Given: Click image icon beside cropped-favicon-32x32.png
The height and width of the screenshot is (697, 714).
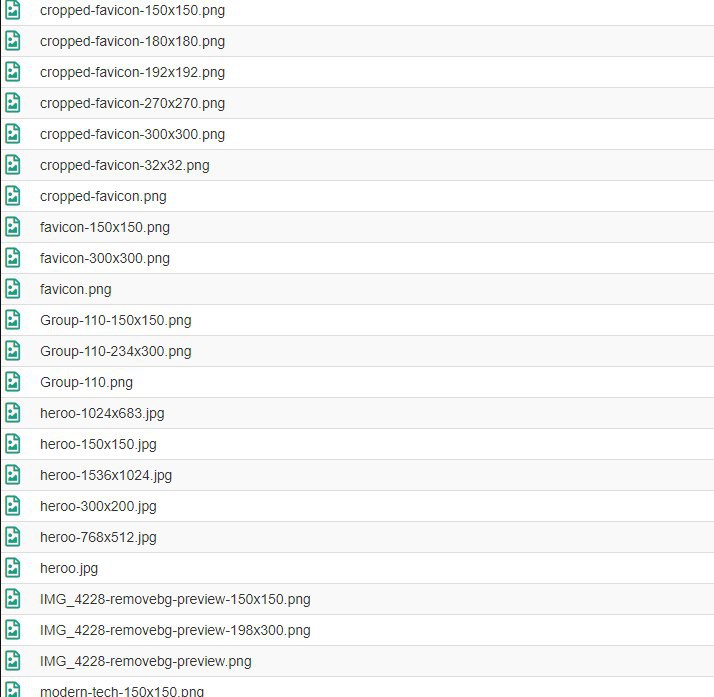Looking at the screenshot, I should pos(13,165).
